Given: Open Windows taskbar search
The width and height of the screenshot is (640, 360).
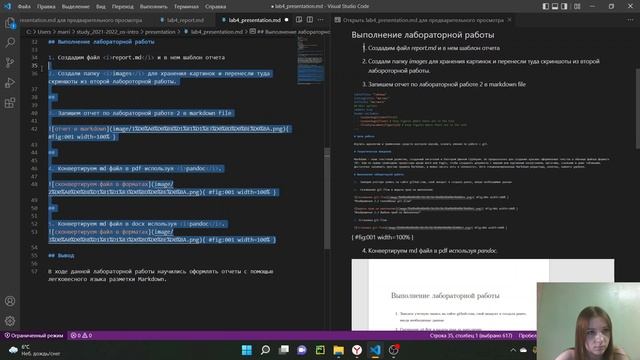Looking at the screenshot, I should 265,350.
